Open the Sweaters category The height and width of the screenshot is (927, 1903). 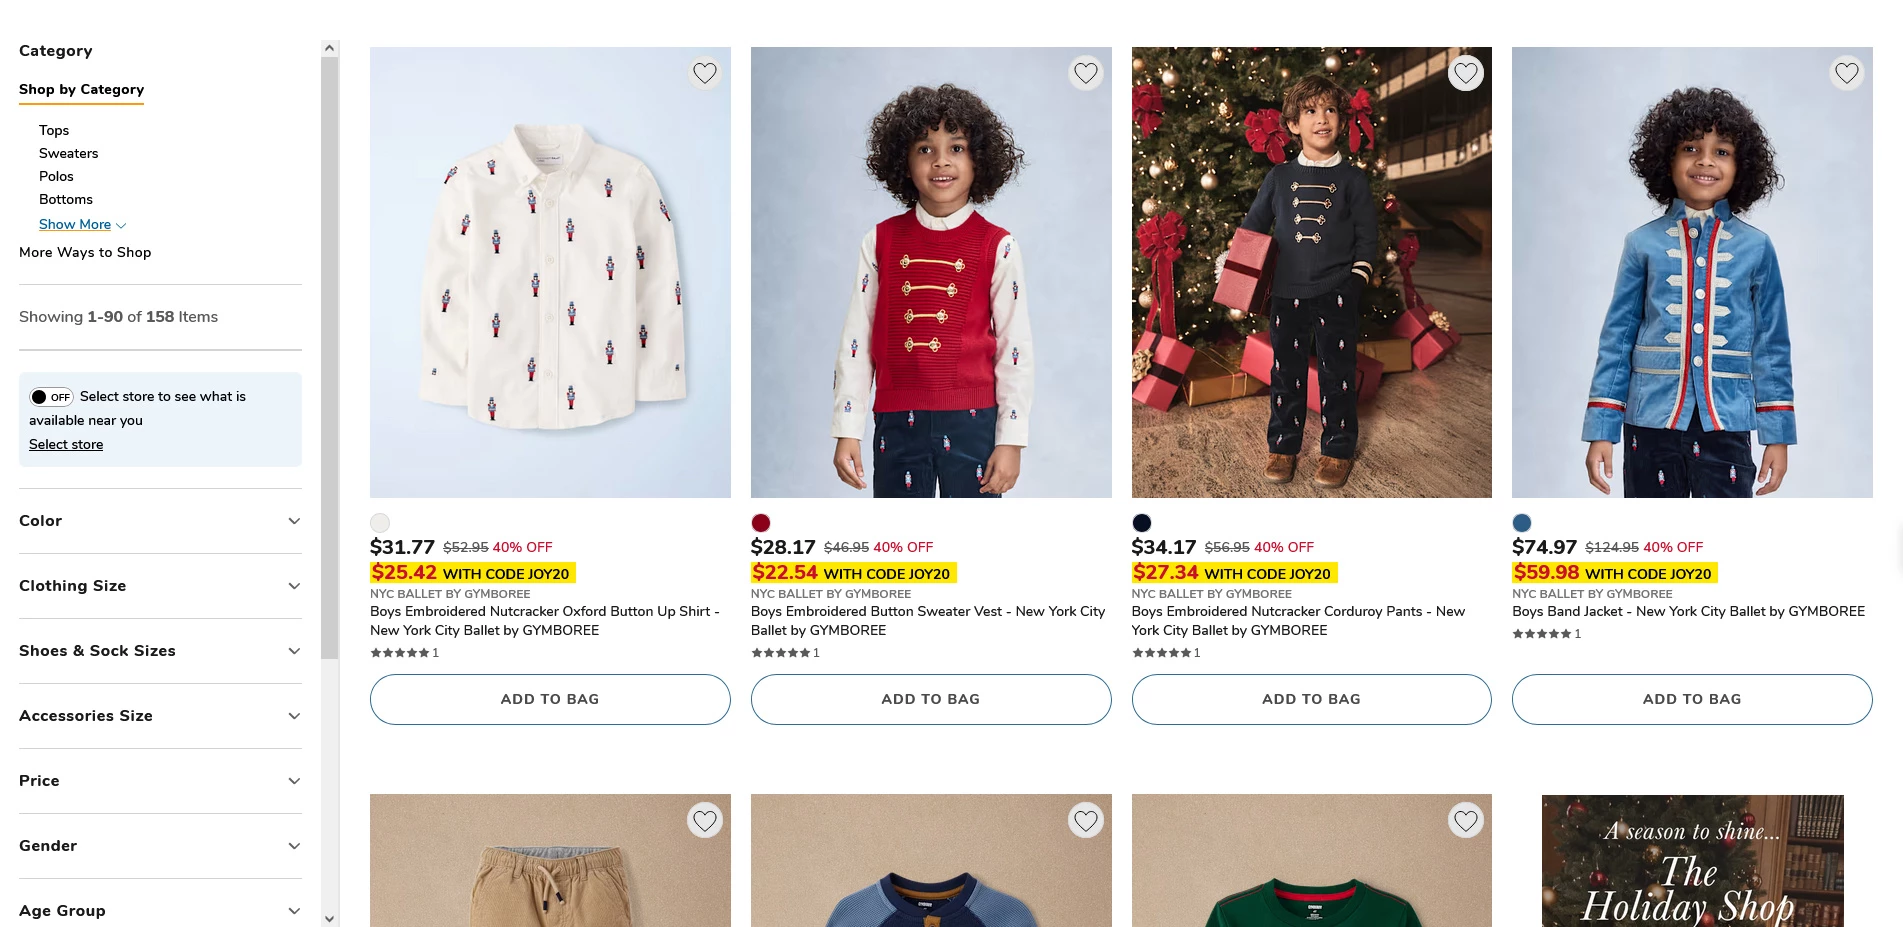pyautogui.click(x=68, y=153)
